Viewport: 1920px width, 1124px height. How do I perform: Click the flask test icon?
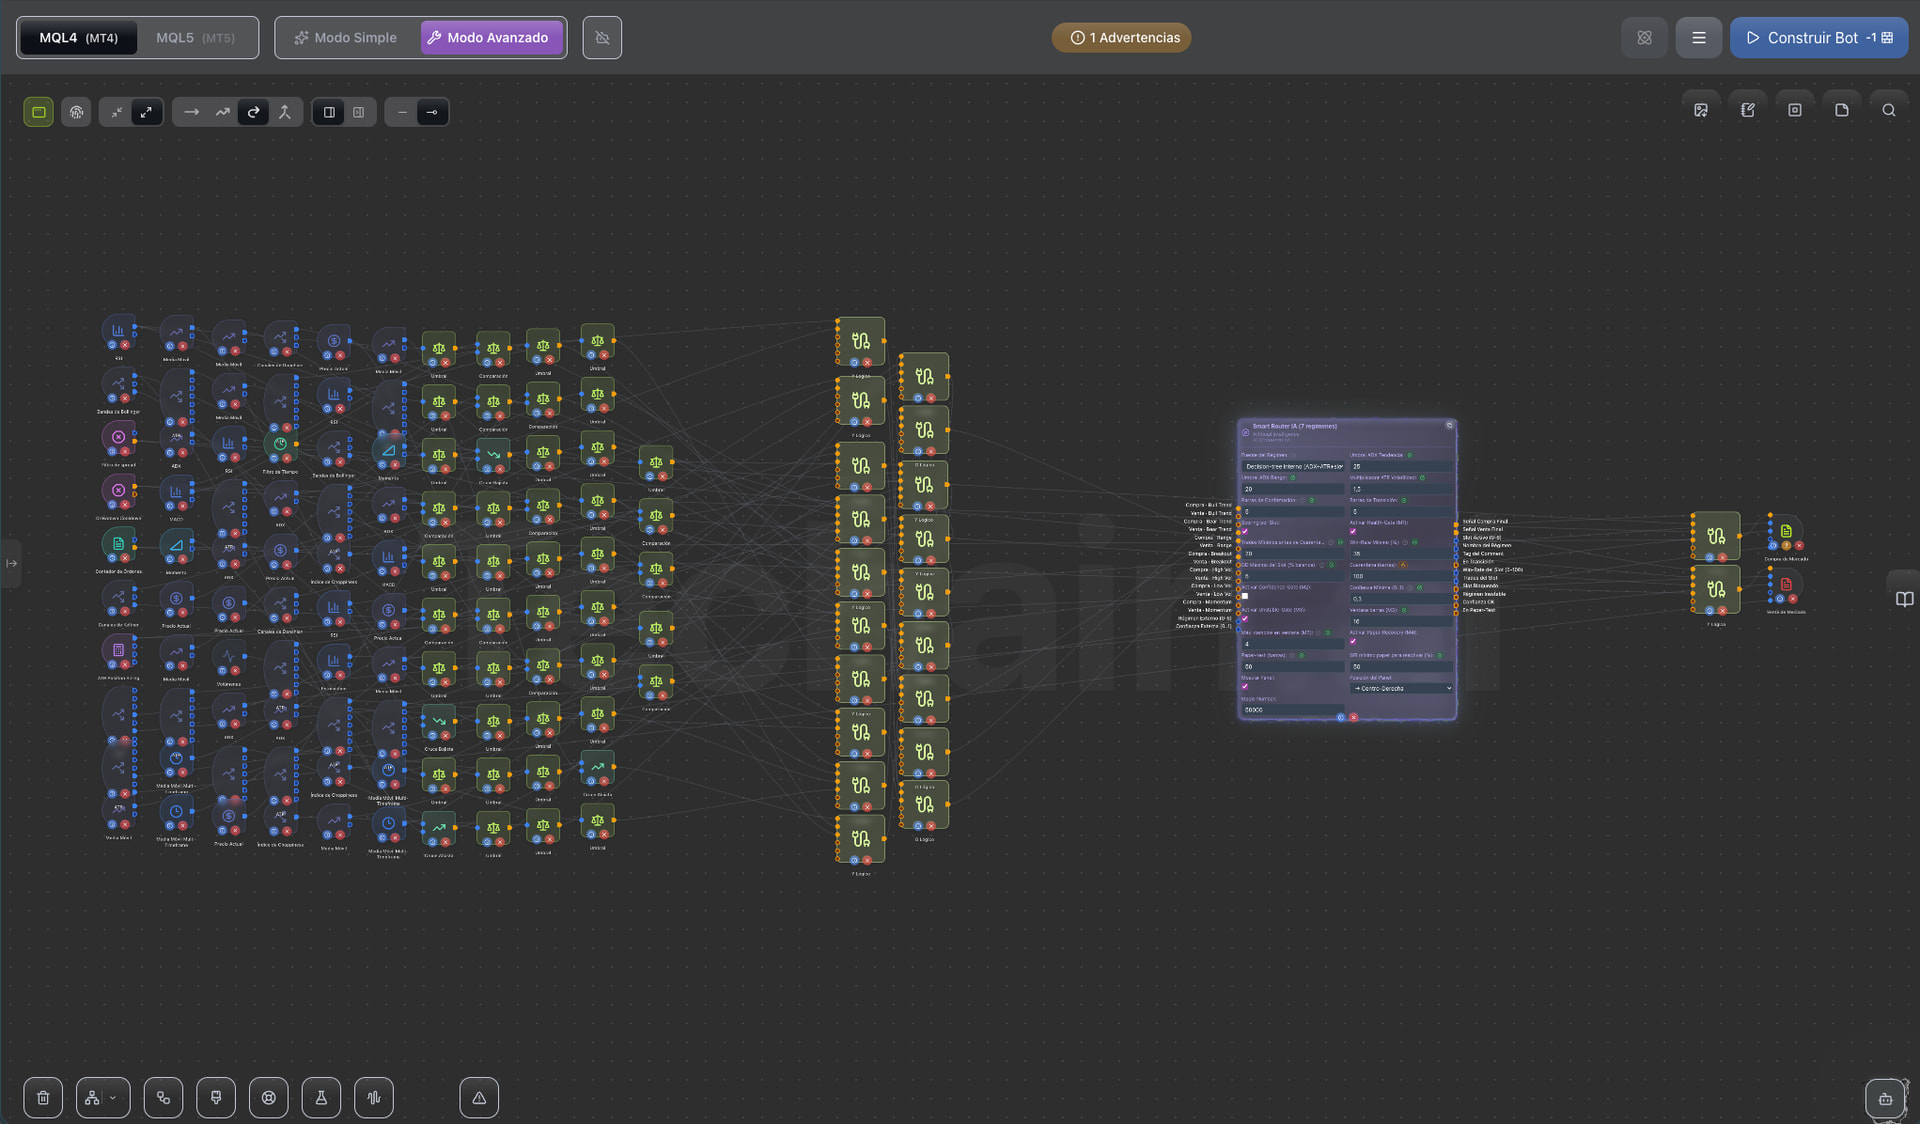coord(321,1098)
